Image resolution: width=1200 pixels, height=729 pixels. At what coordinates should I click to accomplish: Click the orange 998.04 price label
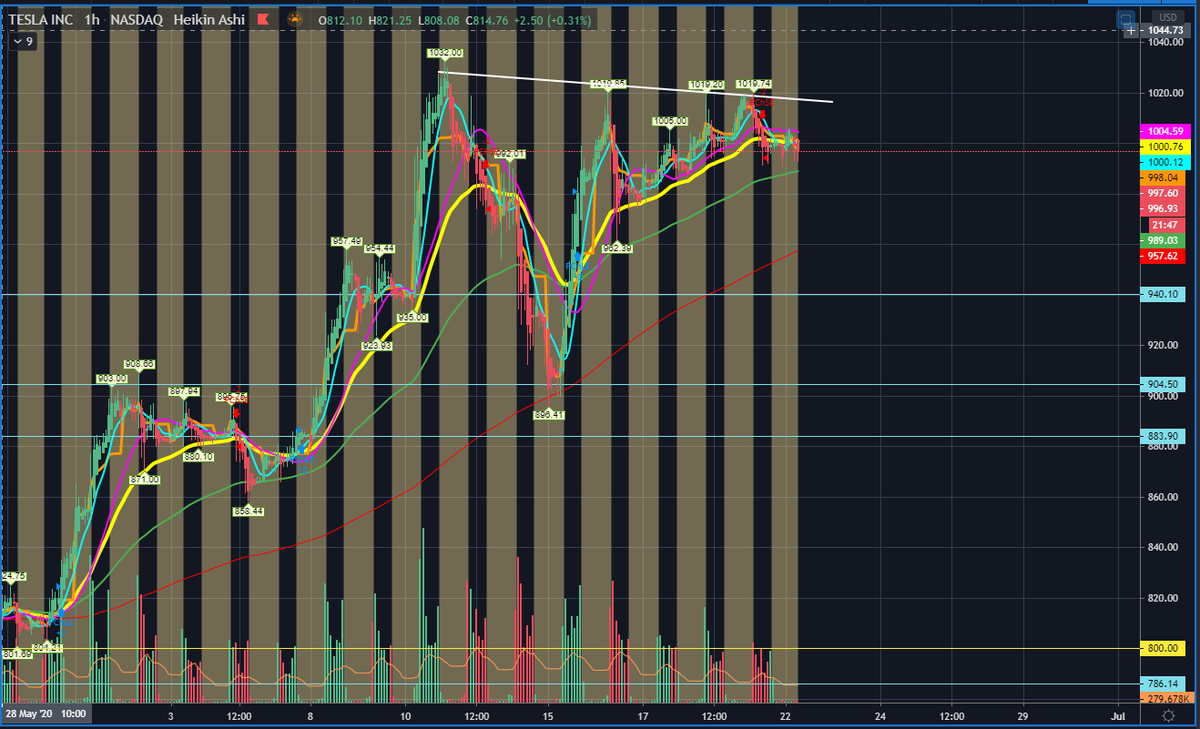1160,178
